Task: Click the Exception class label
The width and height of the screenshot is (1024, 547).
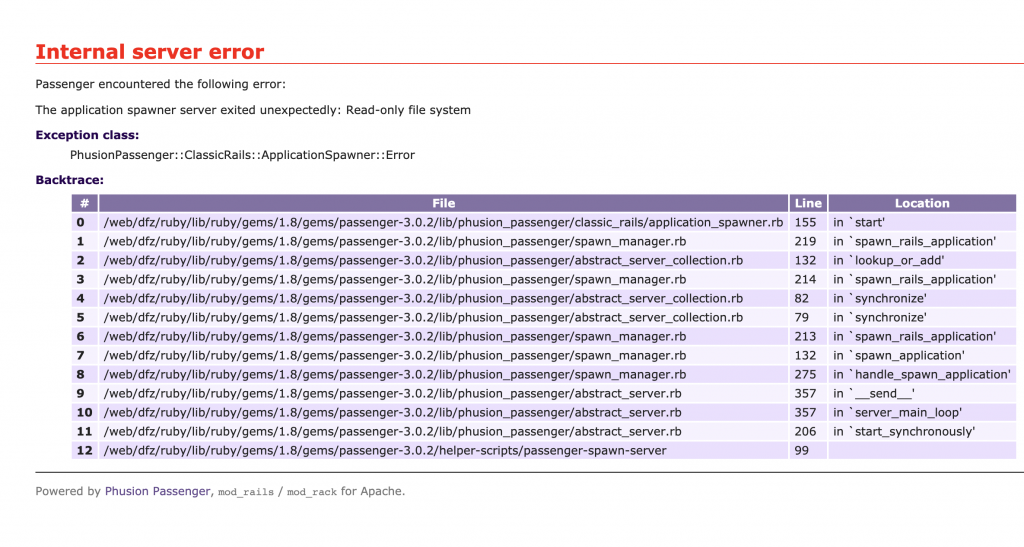Action: [x=87, y=135]
